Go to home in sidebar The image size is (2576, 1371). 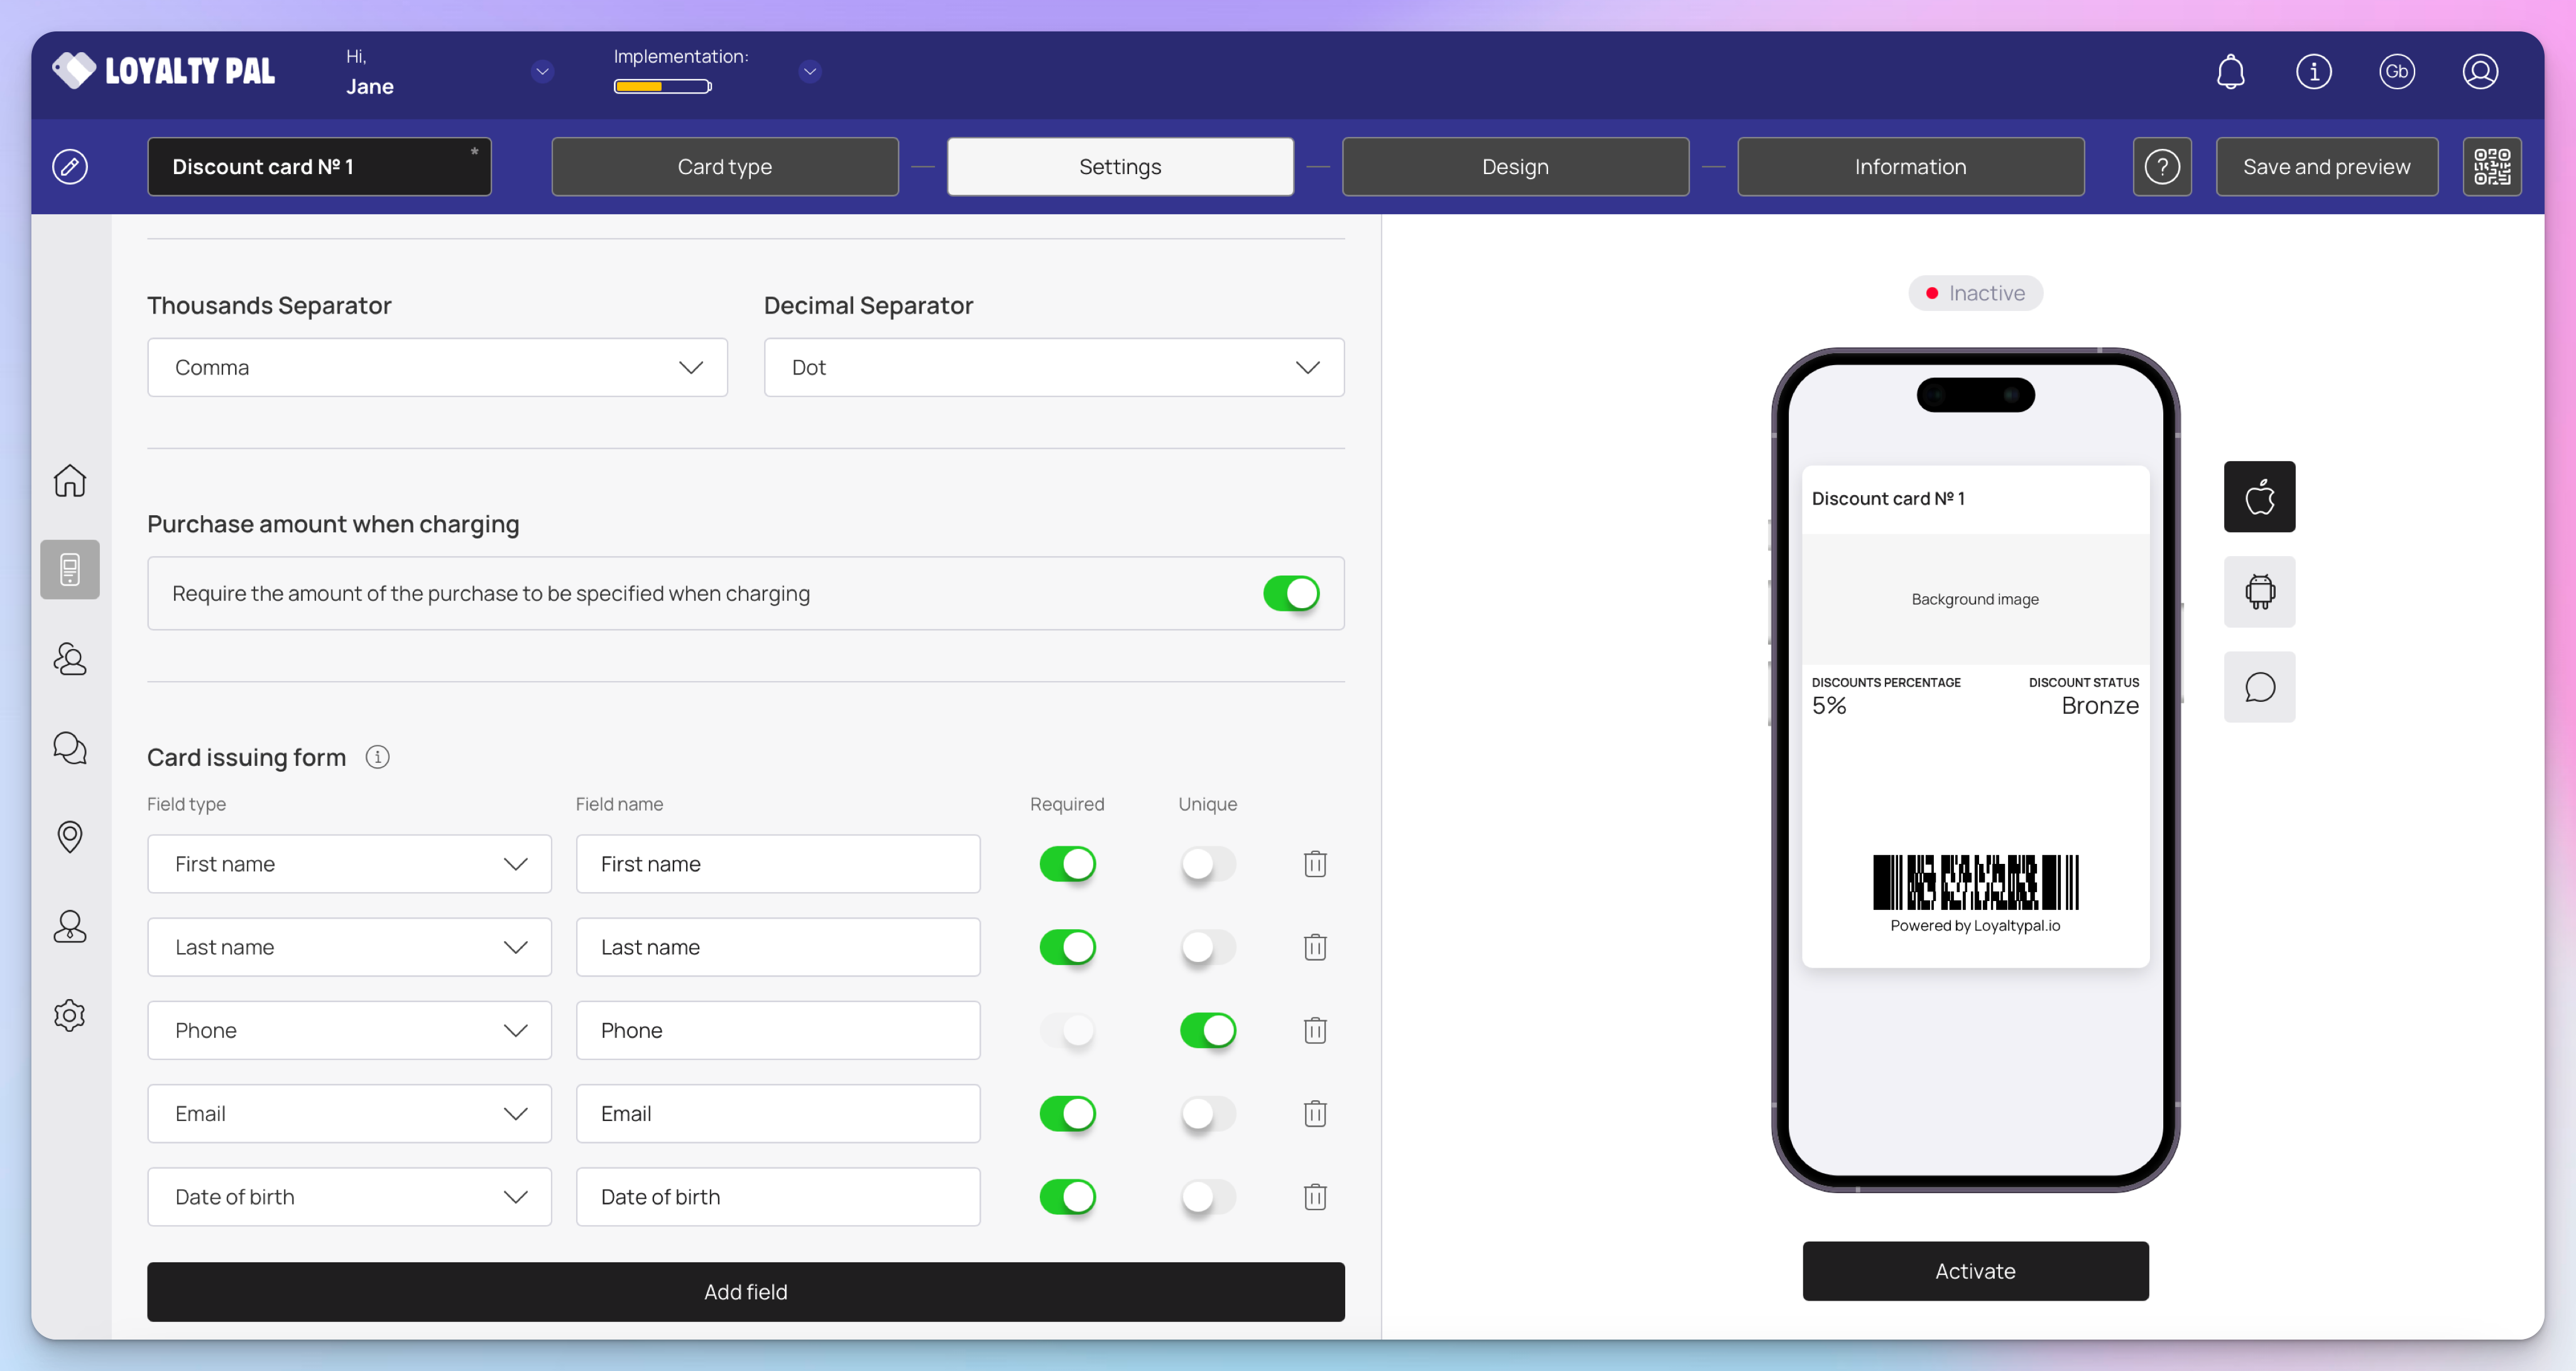coord(70,481)
